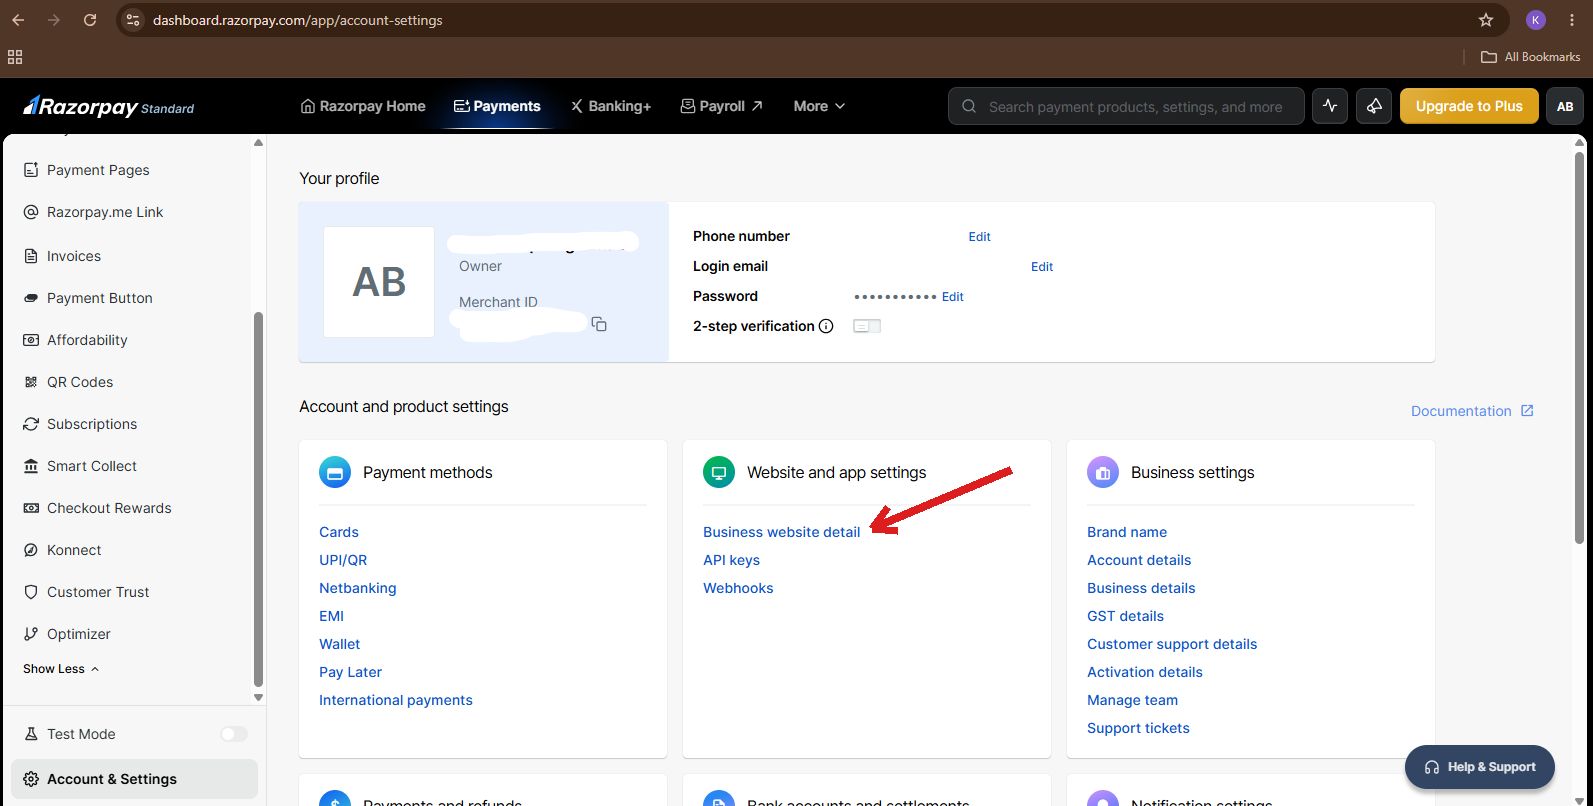Click the Razorpay.me Link sidebar icon
This screenshot has height=806, width=1593.
pyautogui.click(x=31, y=212)
